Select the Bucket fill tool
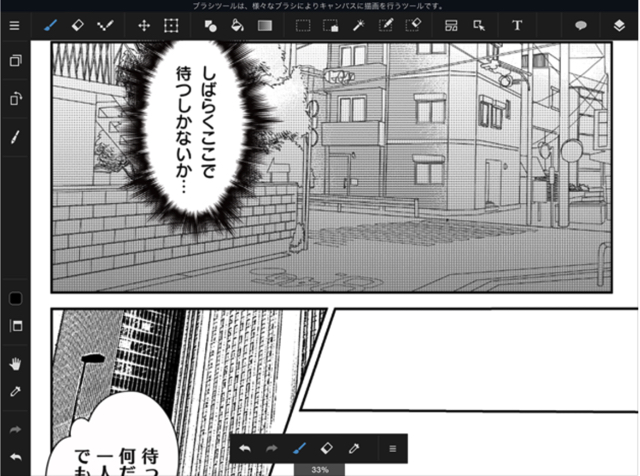Screen dimensions: 640x476 (x=237, y=25)
